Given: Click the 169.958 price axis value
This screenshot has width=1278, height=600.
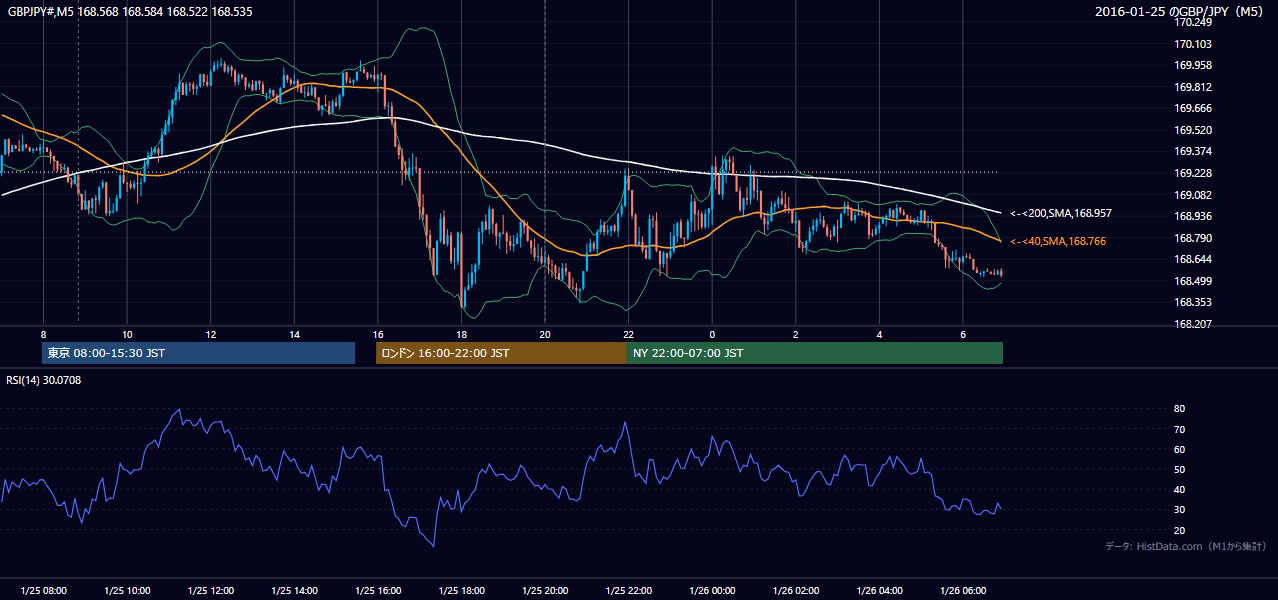Looking at the screenshot, I should 1192,65.
